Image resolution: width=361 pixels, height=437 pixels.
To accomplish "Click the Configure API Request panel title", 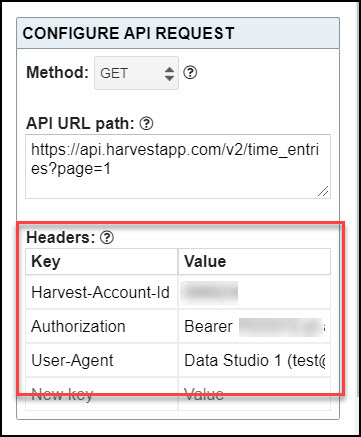I will point(129,33).
